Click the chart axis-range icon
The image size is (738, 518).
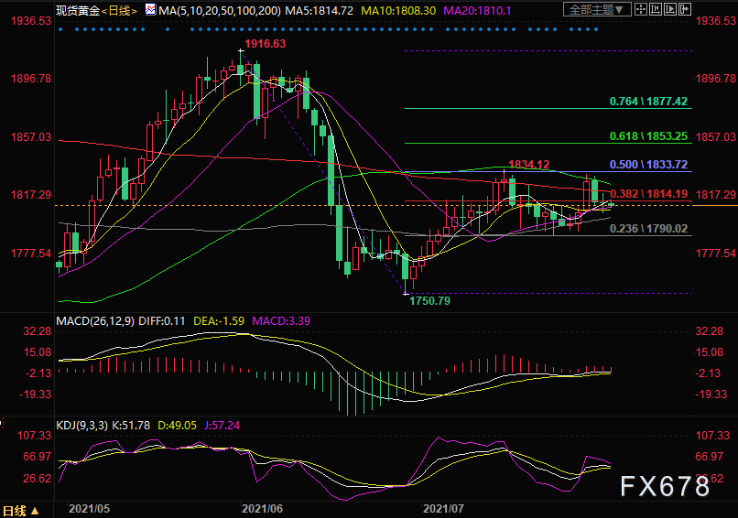(x=655, y=9)
